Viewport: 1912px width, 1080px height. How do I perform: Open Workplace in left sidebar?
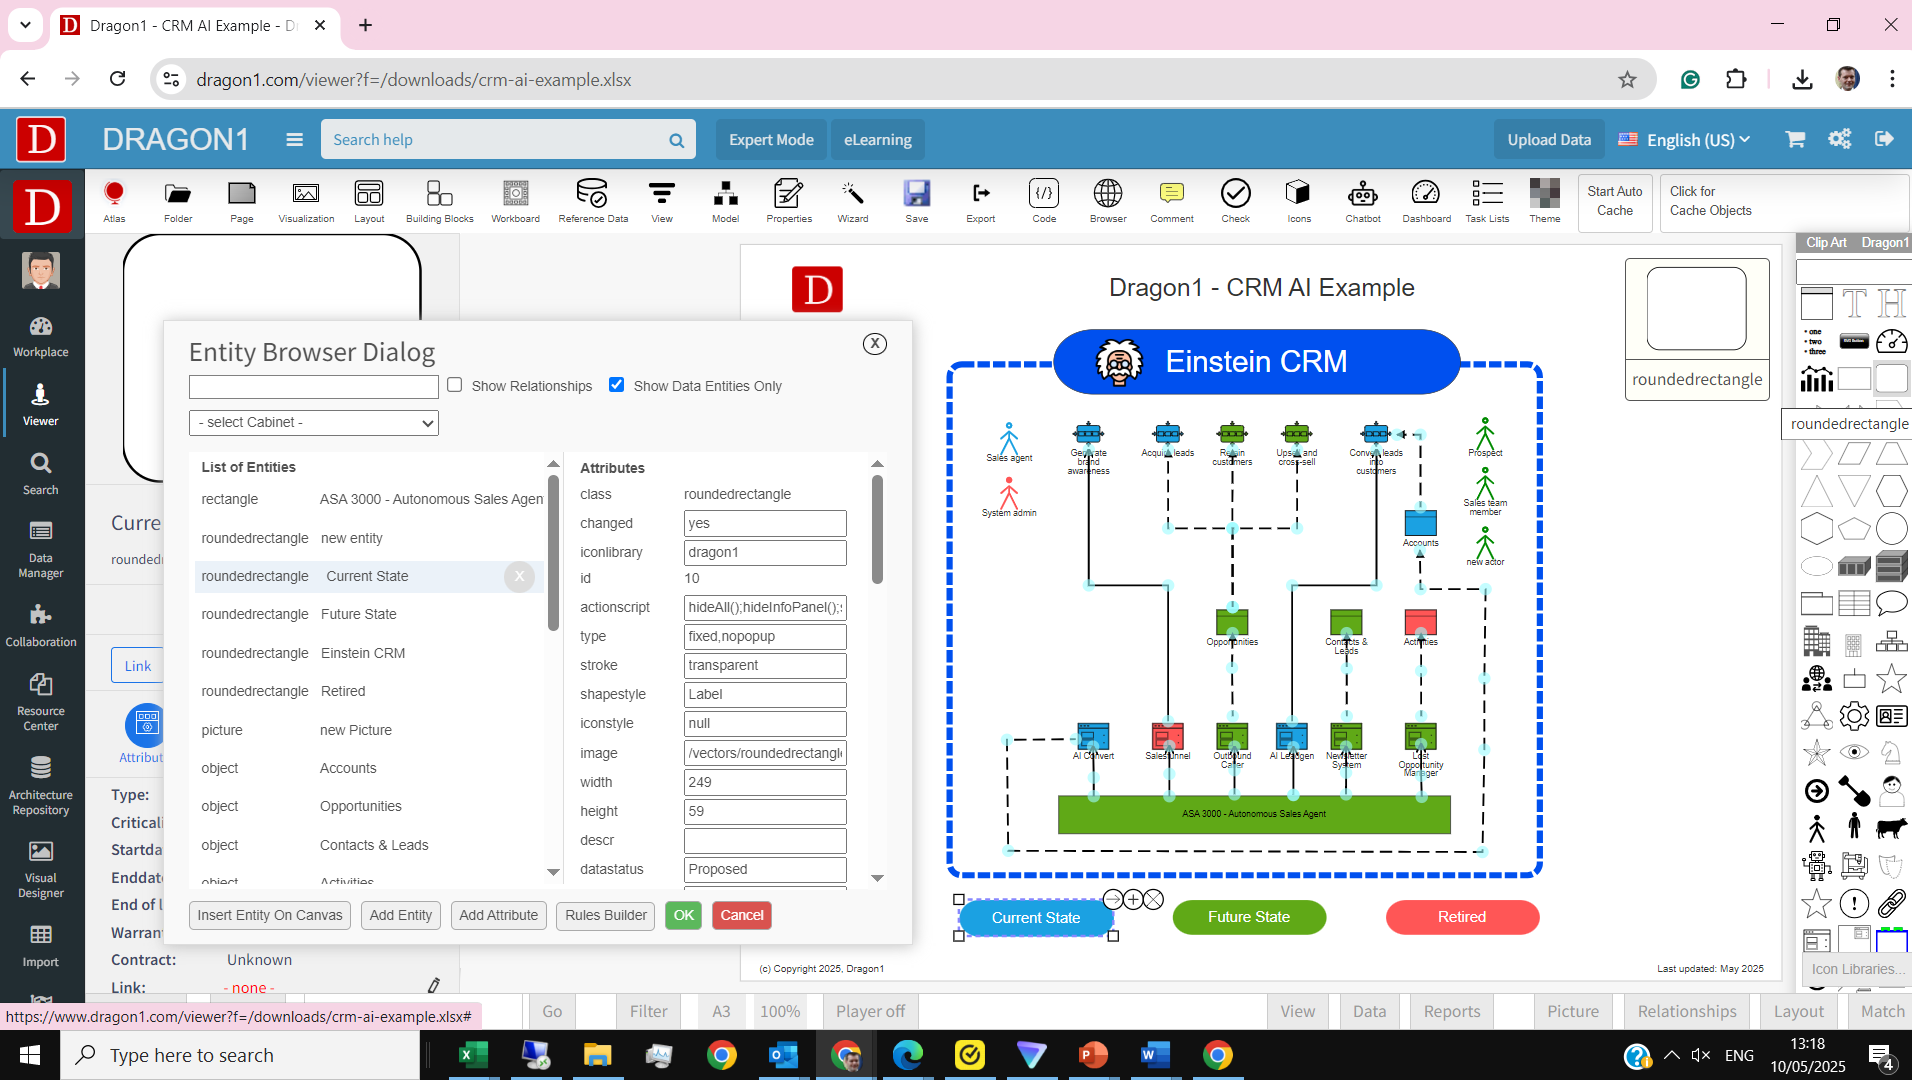click(x=41, y=337)
